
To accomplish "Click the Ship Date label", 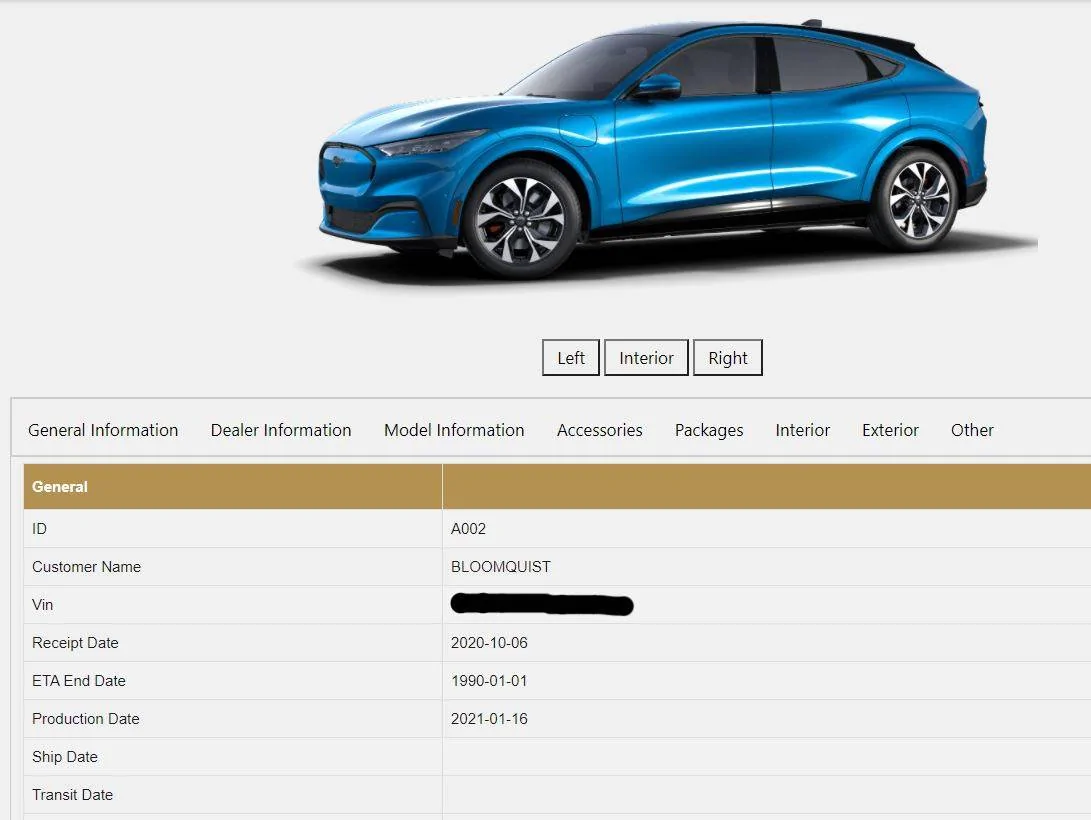I will (x=65, y=757).
